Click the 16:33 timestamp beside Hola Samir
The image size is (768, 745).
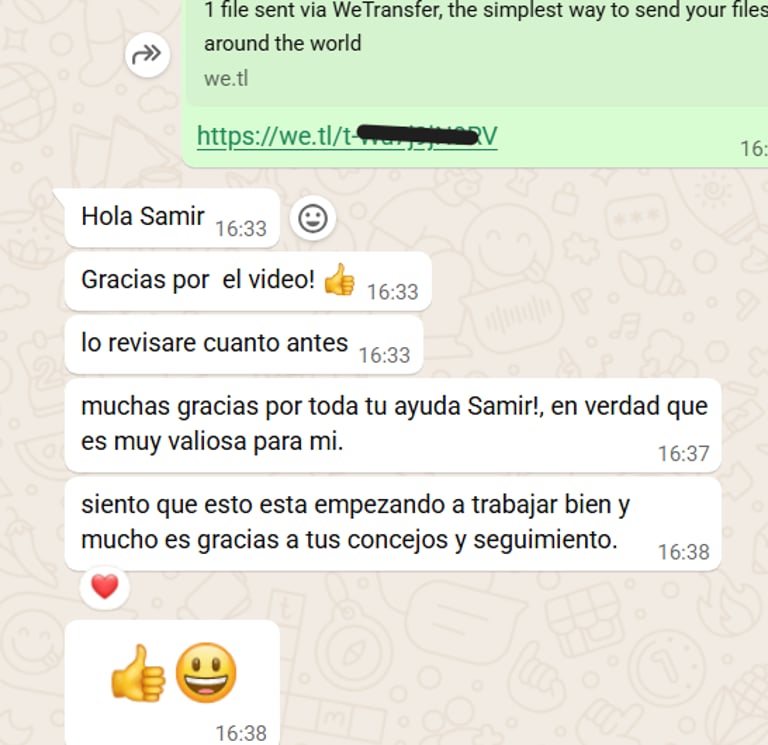tap(241, 229)
